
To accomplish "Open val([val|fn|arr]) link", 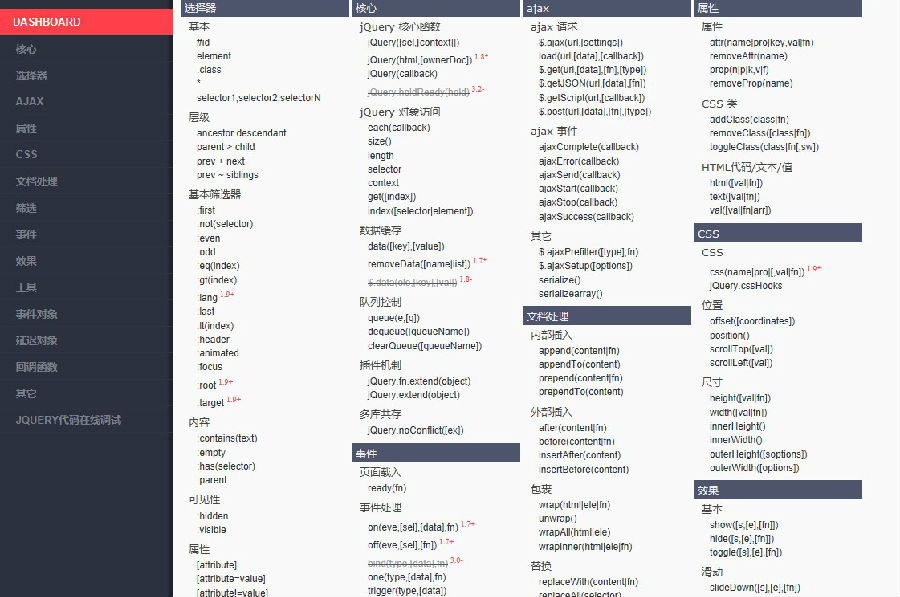I will 740,211.
